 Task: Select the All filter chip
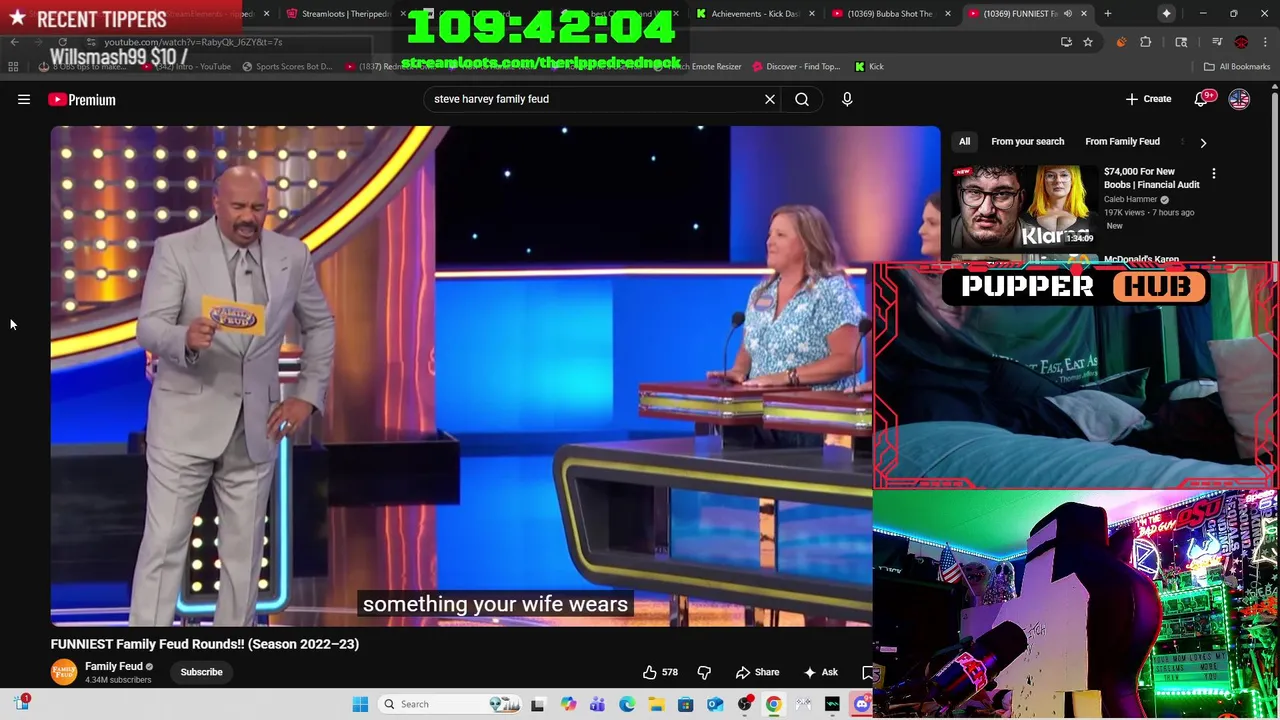(x=964, y=142)
